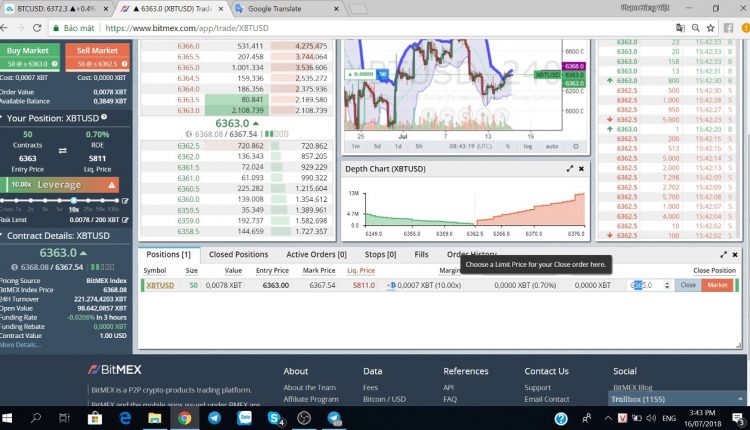750x430 pixels.
Task: Edit Risk Limit with its pencil icon
Action: [125, 220]
